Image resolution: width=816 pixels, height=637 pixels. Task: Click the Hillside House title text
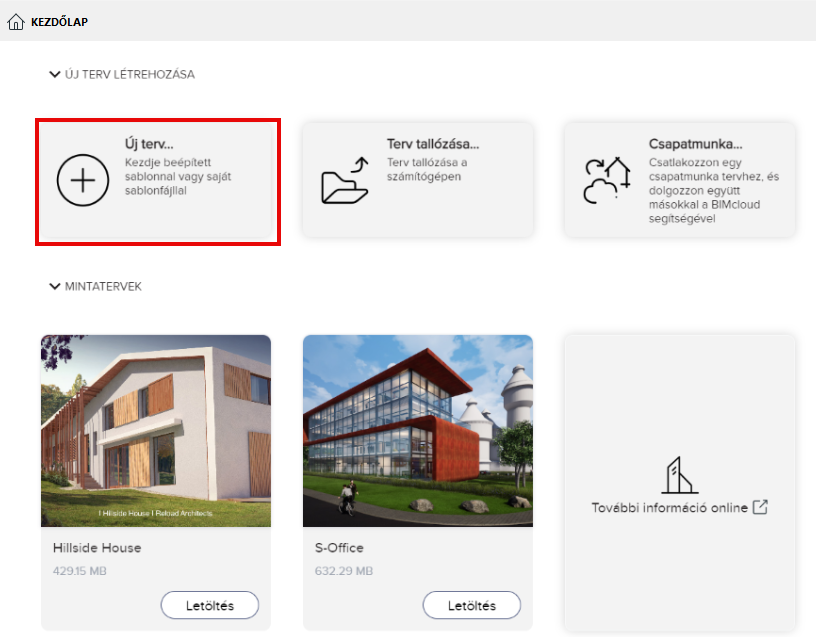[97, 547]
